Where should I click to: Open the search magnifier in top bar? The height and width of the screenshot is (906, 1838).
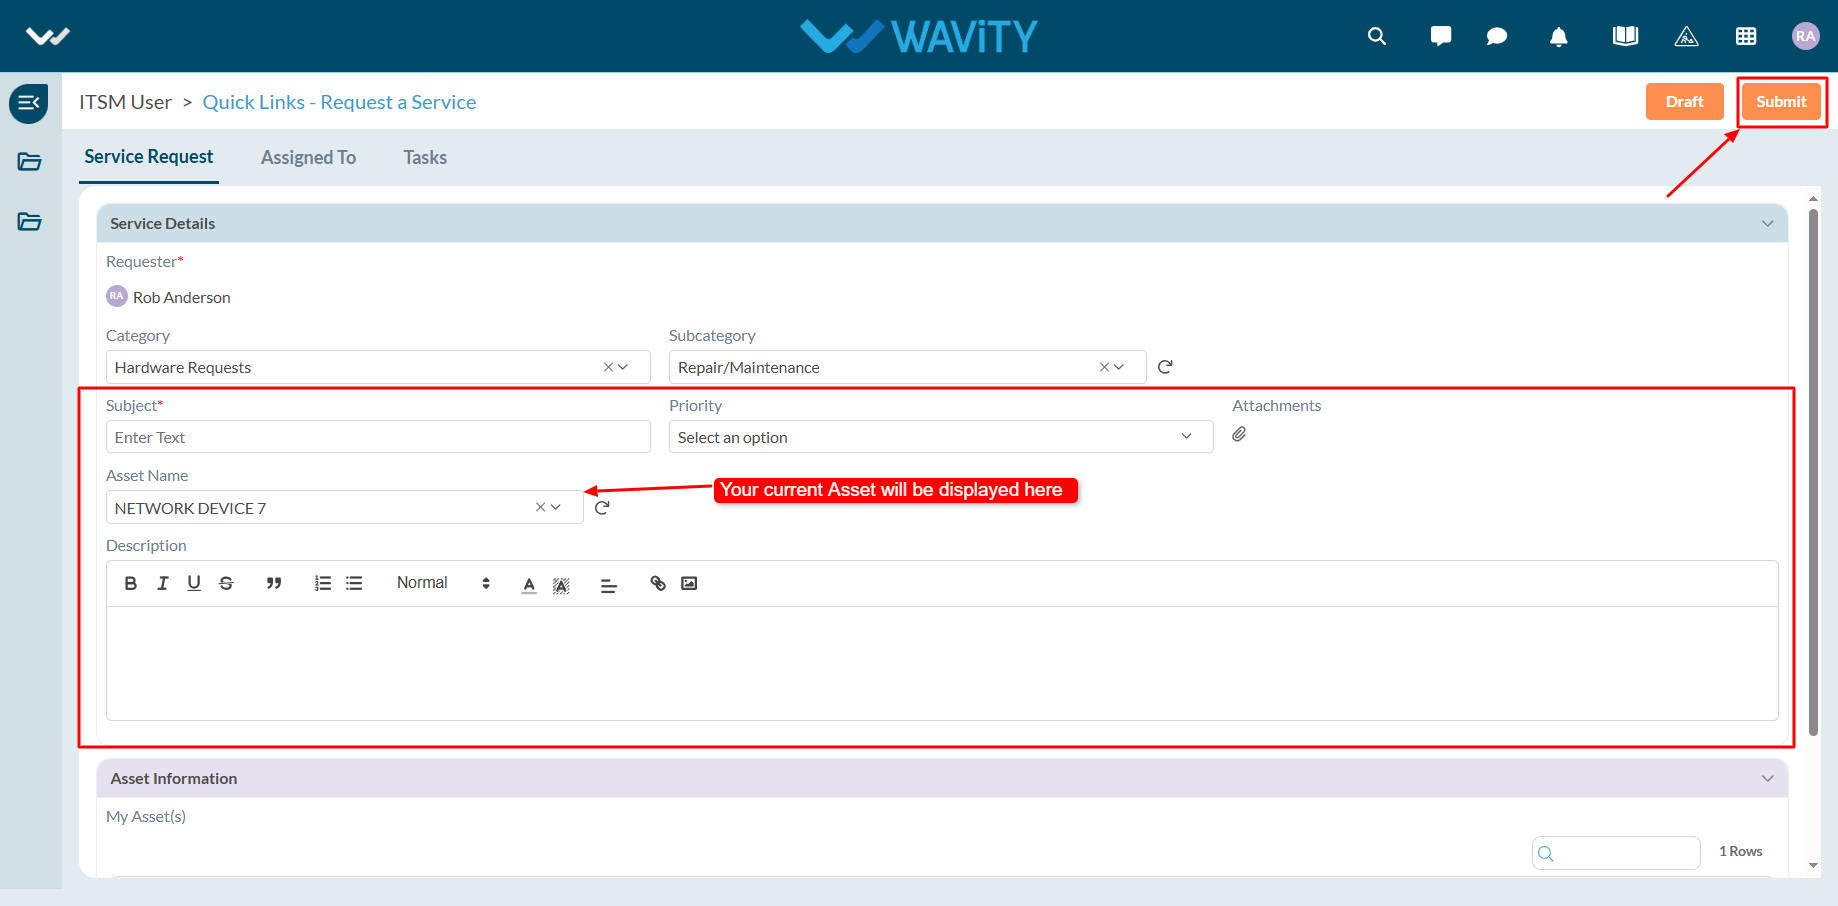[x=1377, y=36]
